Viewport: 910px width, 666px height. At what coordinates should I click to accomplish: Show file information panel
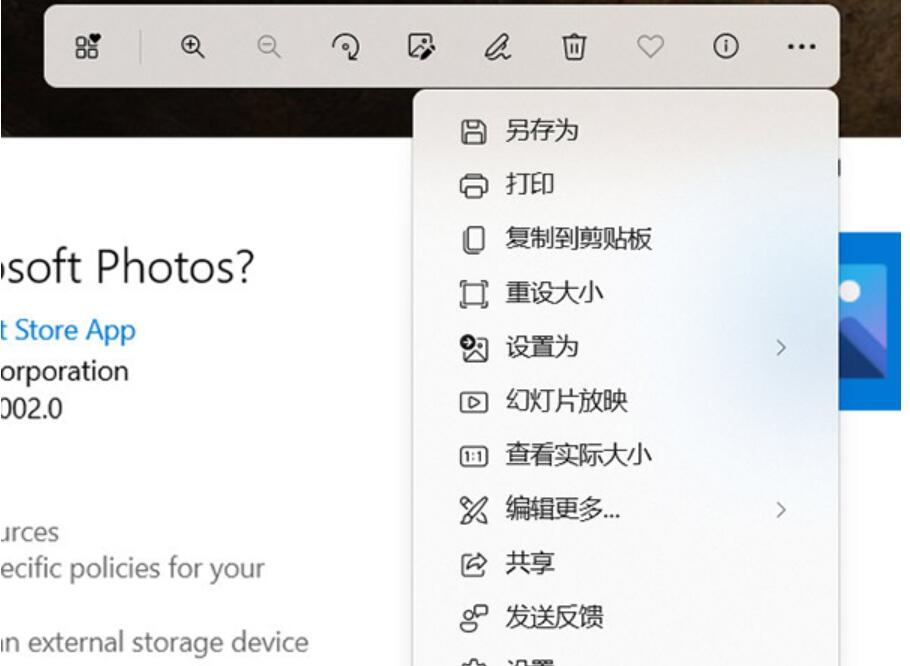tap(726, 46)
